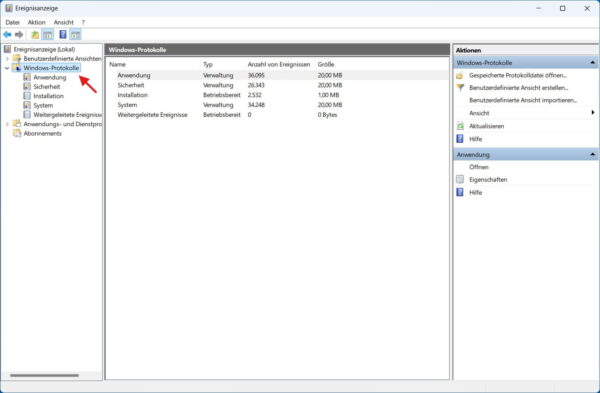Click the Up one level toolbar icon
The height and width of the screenshot is (393, 600).
coord(35,35)
